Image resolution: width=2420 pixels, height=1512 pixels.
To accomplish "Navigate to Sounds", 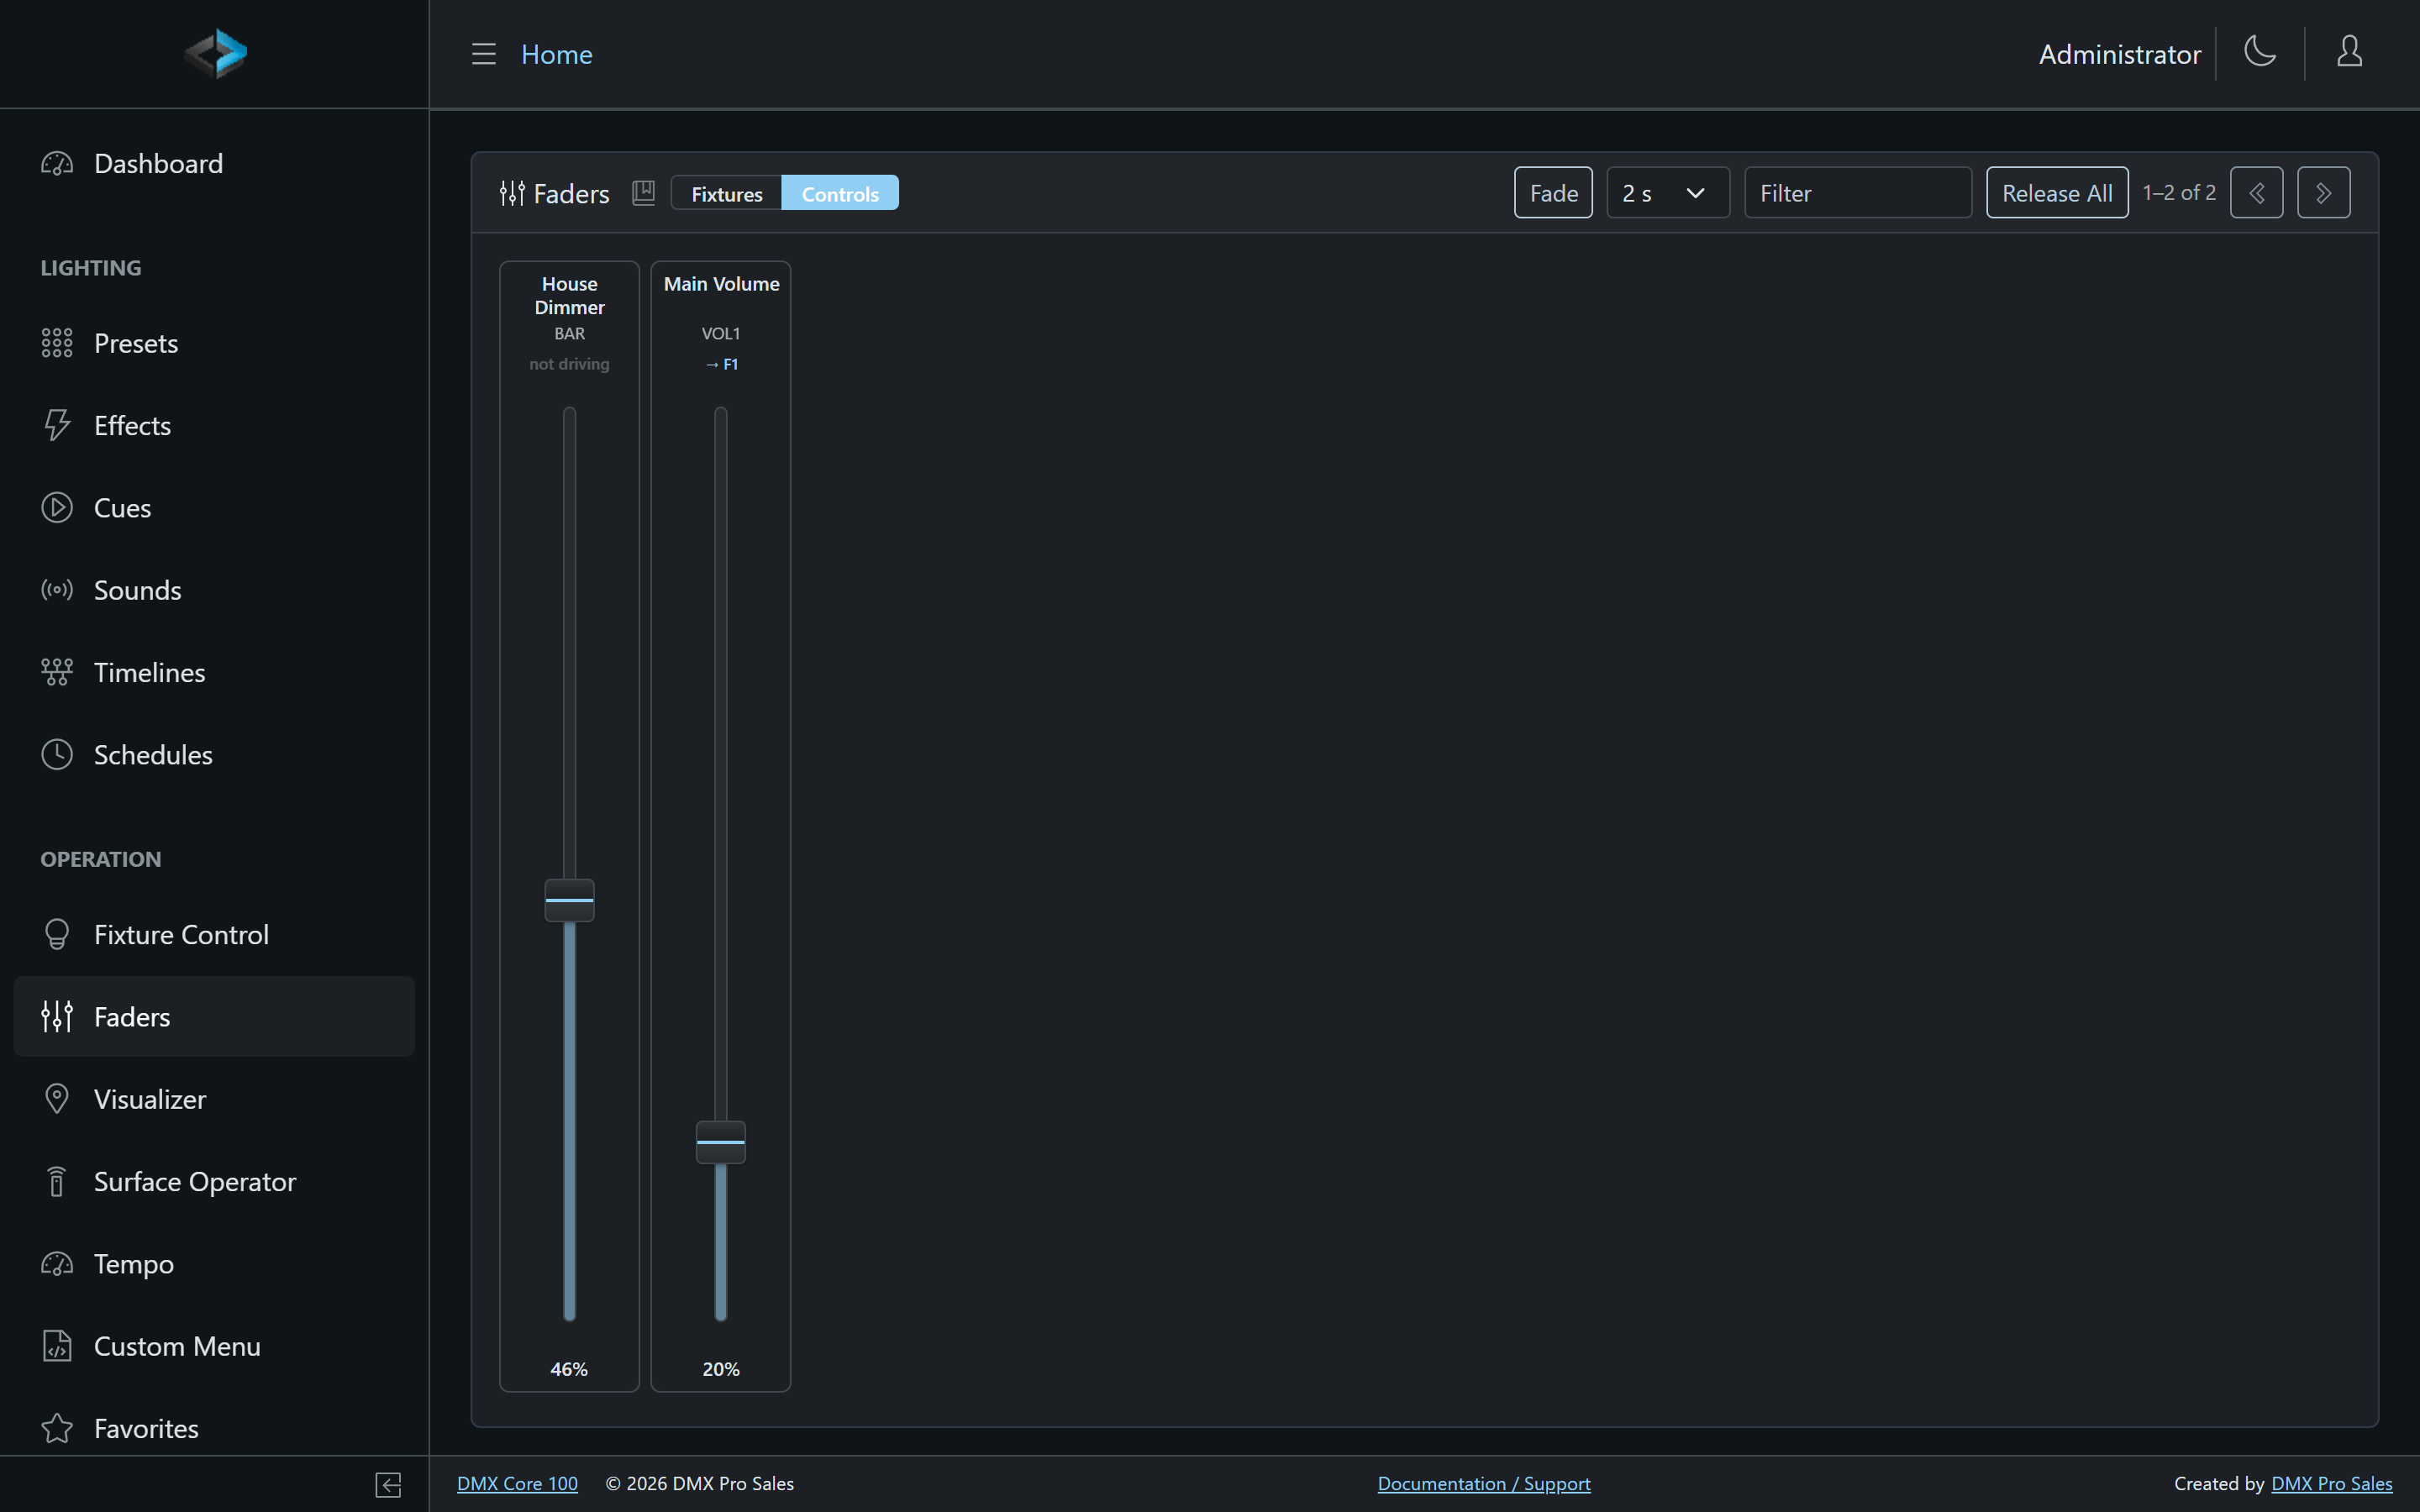I will [x=214, y=590].
